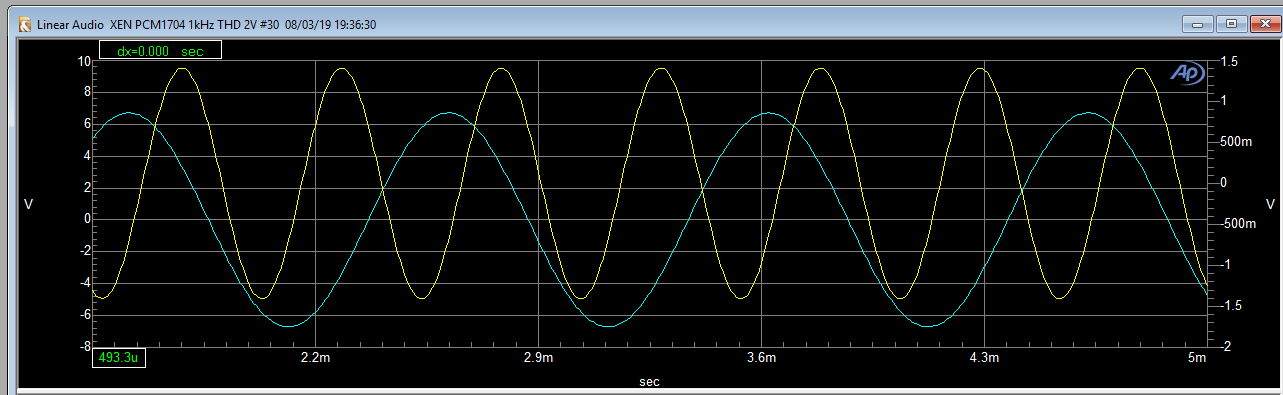1283x395 pixels.
Task: Click the left axis V unit label
Action: click(28, 204)
